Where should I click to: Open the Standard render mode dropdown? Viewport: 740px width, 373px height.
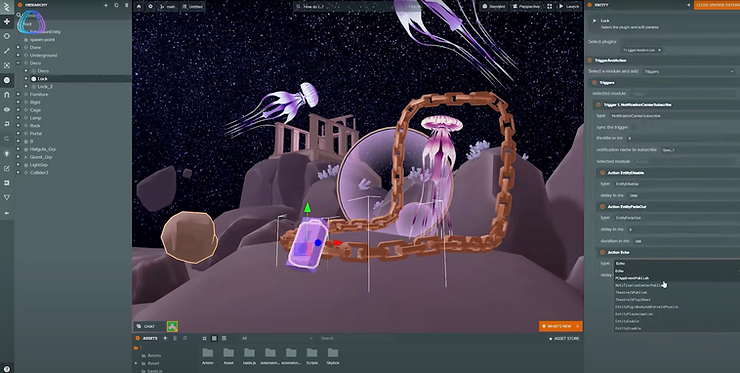[x=493, y=6]
